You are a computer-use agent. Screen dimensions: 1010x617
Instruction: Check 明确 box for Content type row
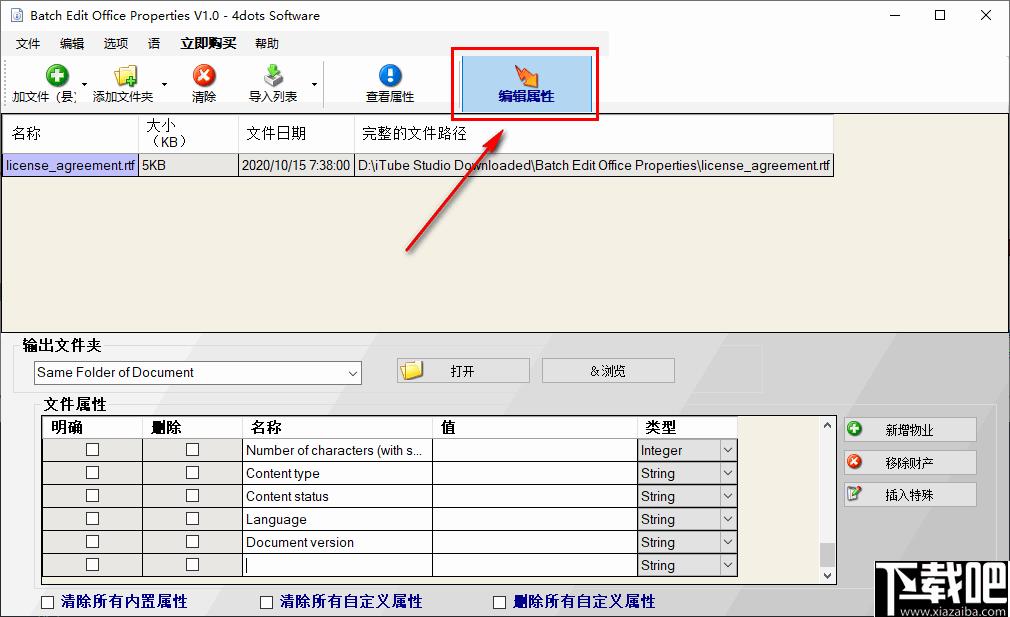92,473
